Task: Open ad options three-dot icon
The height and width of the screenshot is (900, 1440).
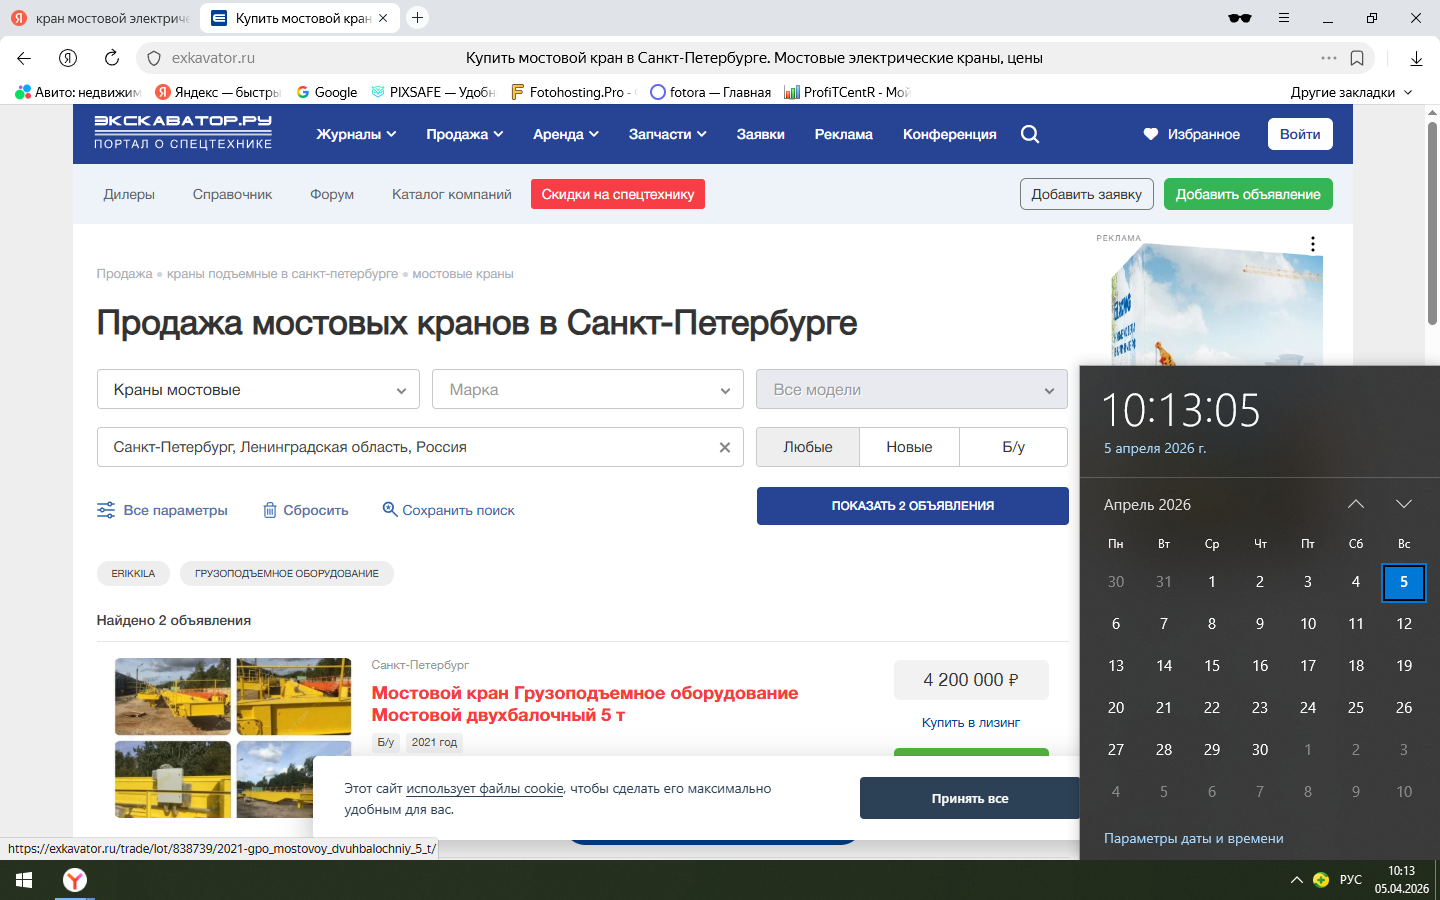Action: pos(1313,244)
